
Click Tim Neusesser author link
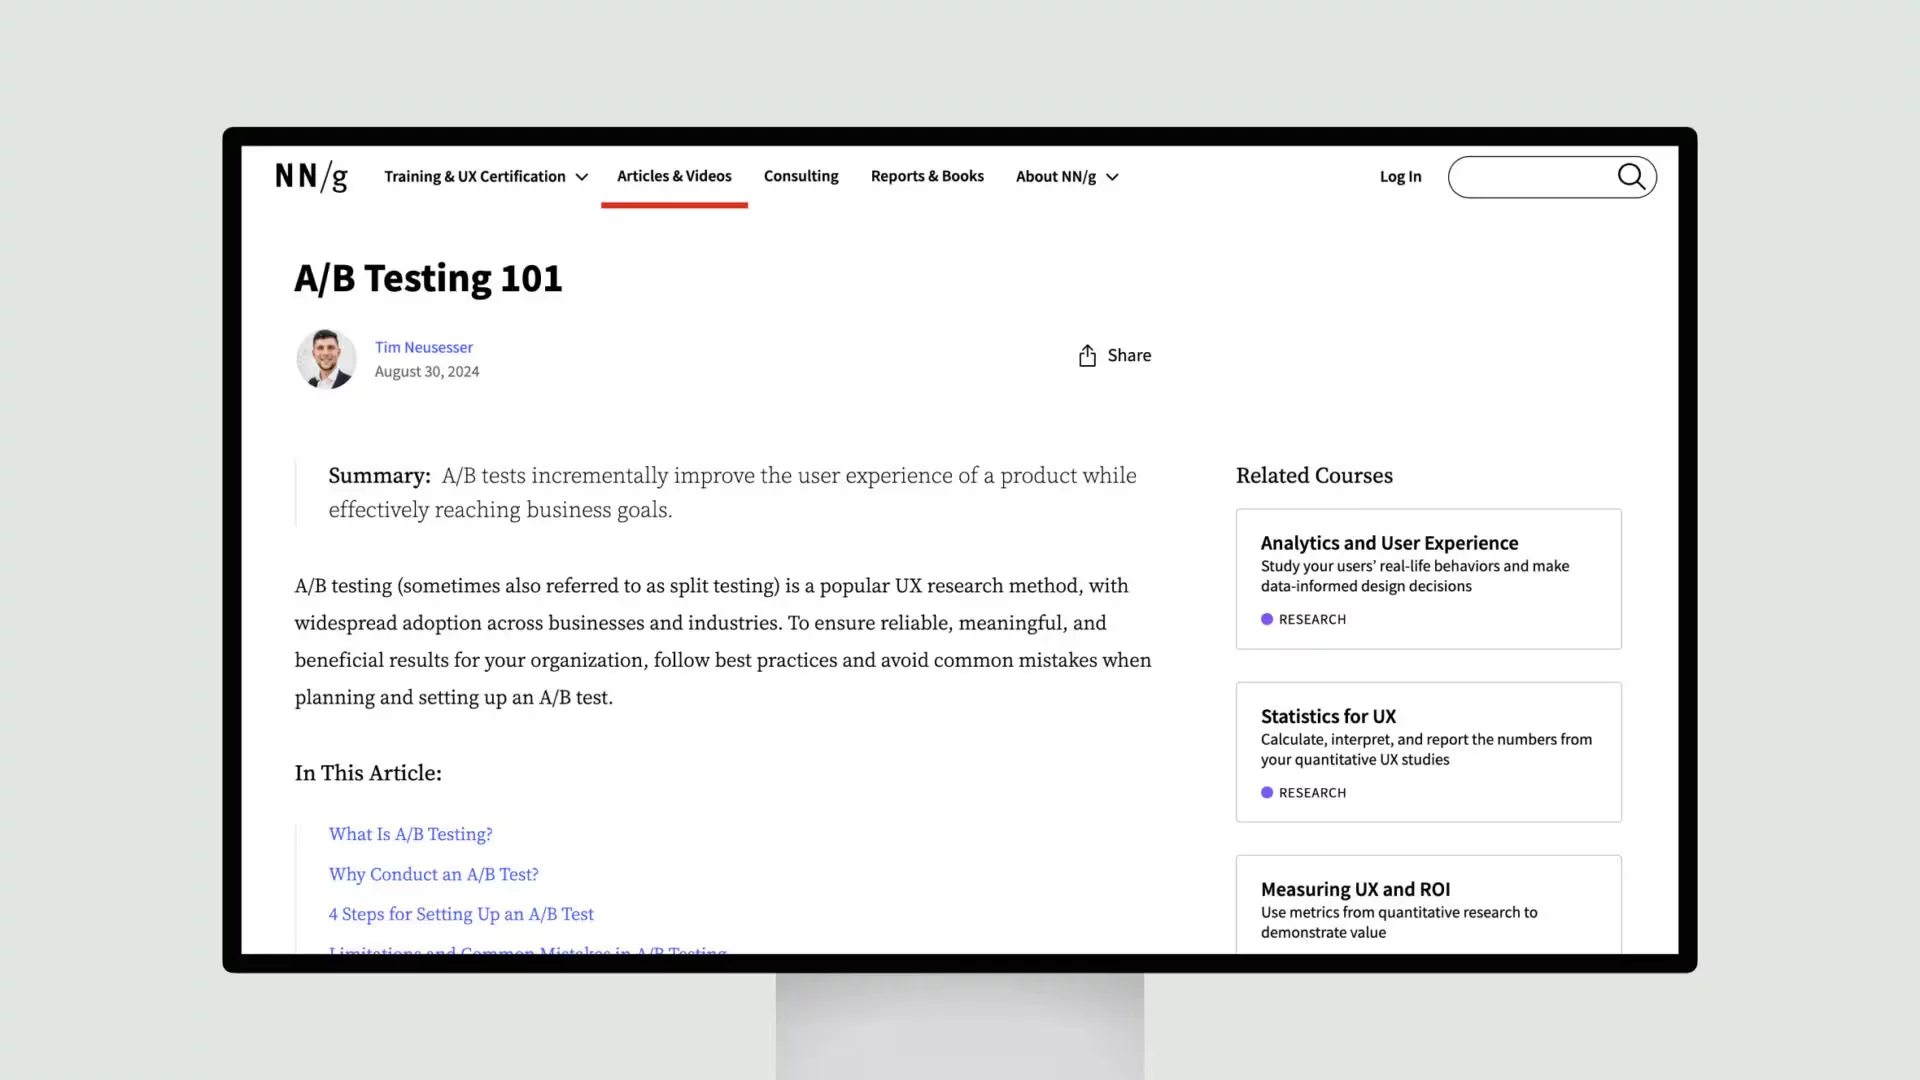tap(423, 345)
